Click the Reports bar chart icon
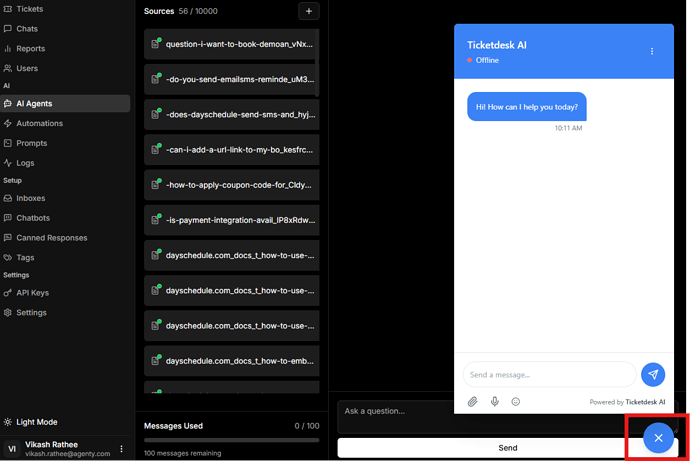Screen dimensions: 690x461 tap(7, 48)
